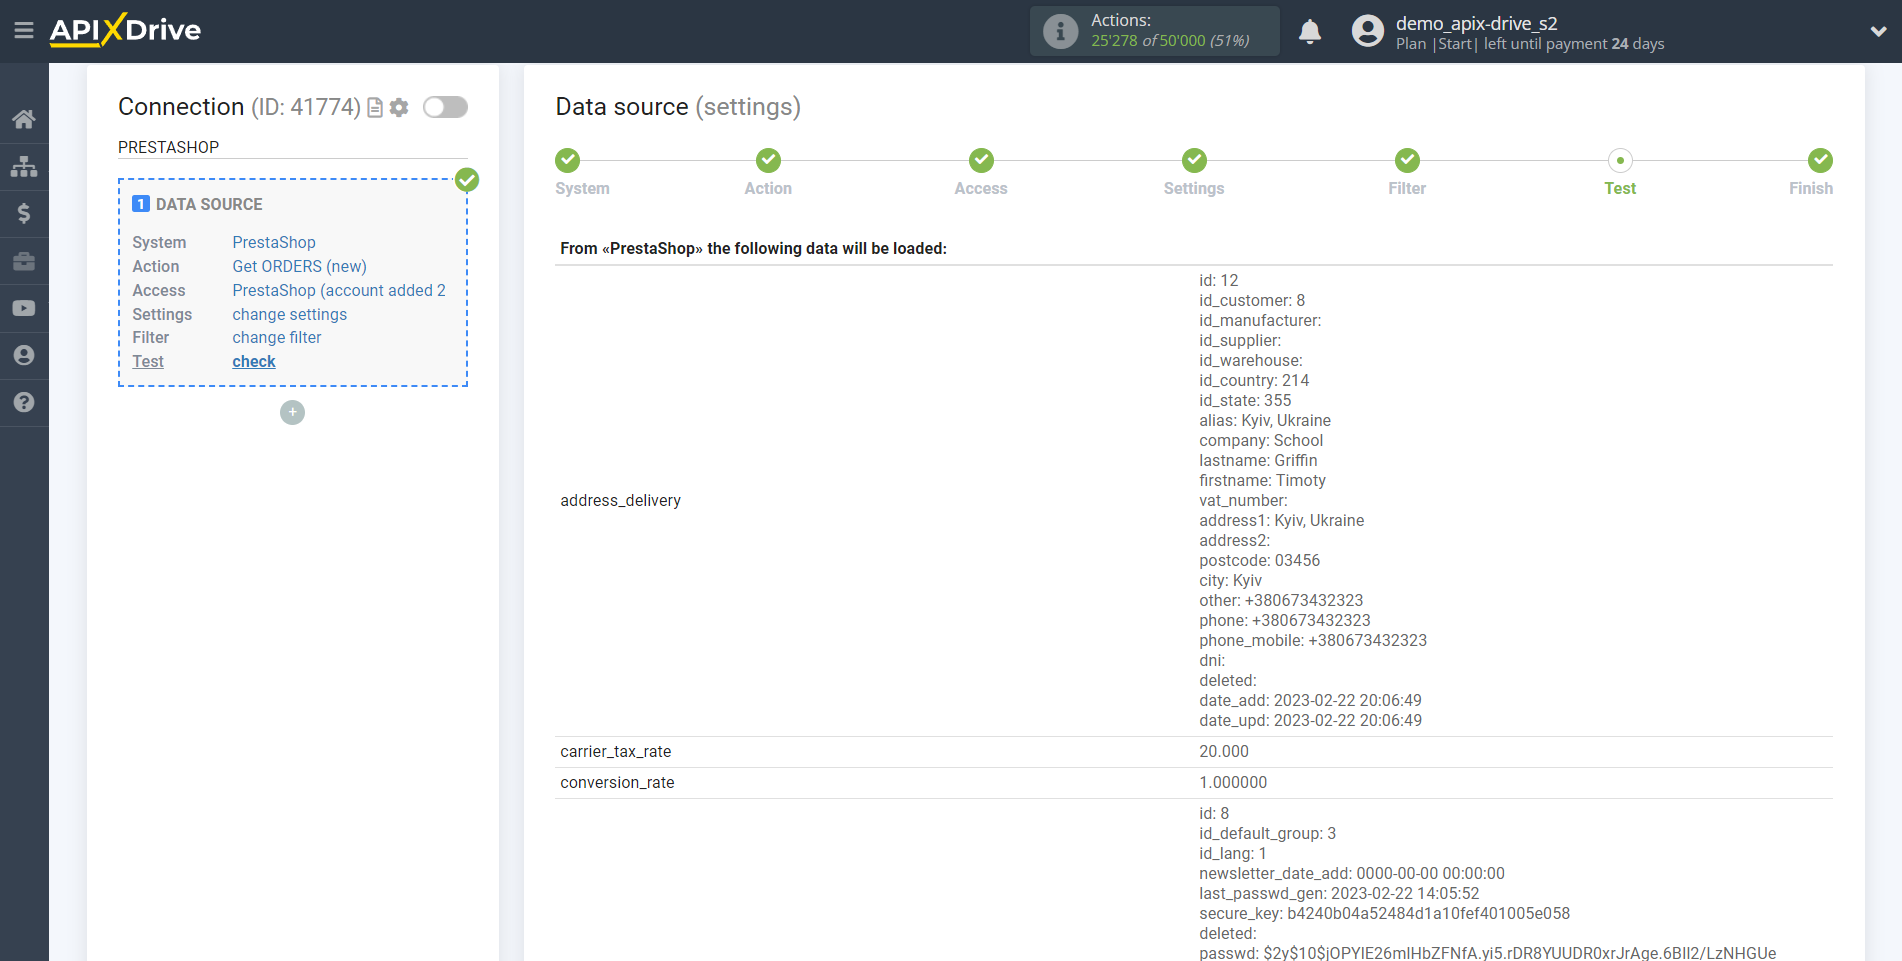This screenshot has width=1902, height=961.
Task: Select the secure_key value line
Action: click(1384, 913)
